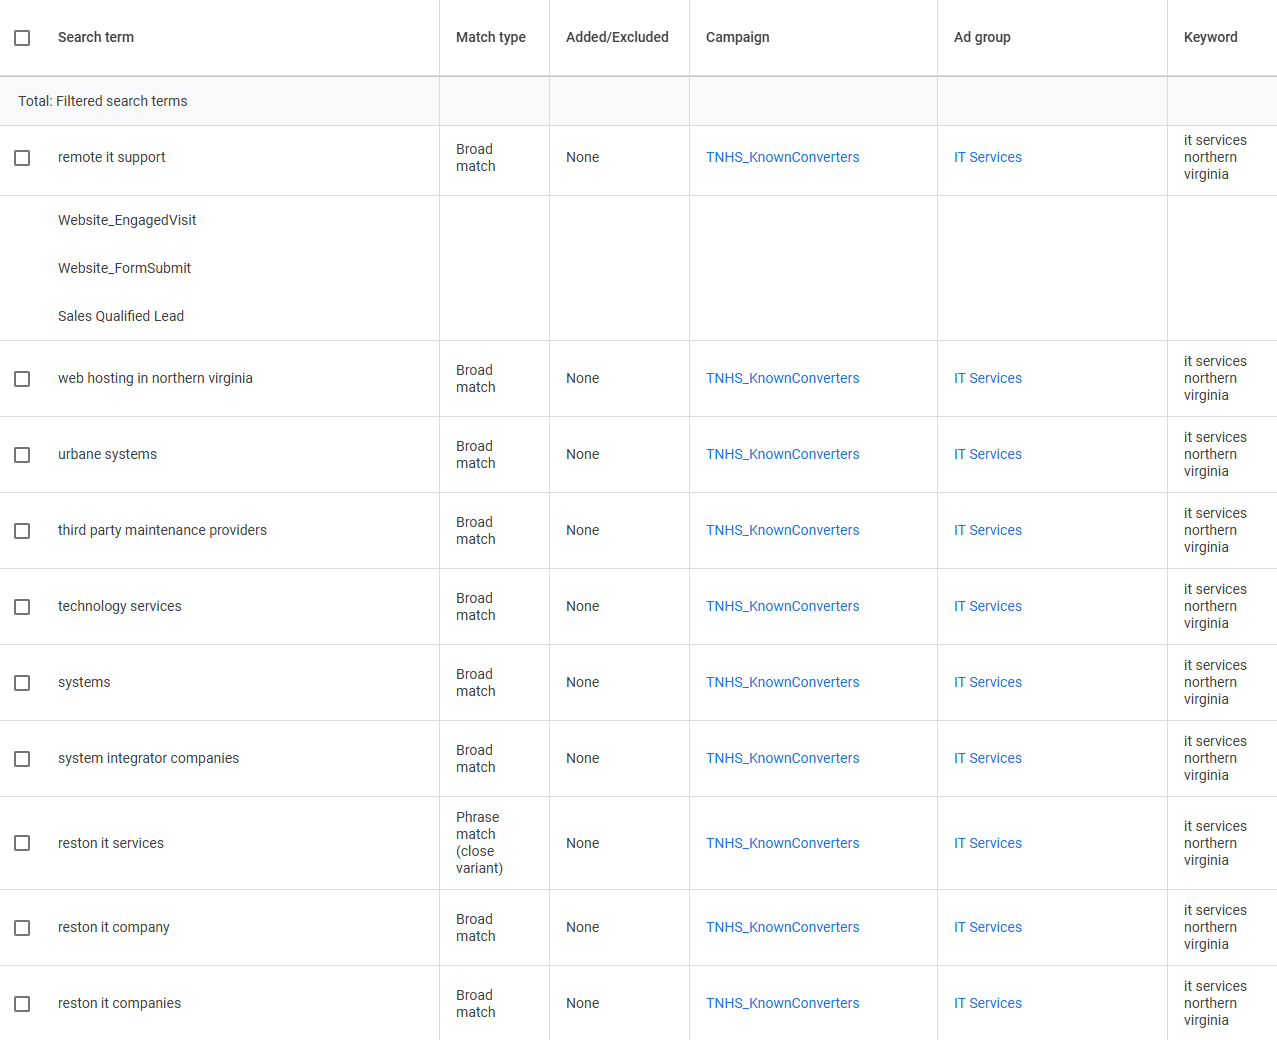Select the Added/Excluded column header
1277x1040 pixels.
pyautogui.click(x=618, y=37)
